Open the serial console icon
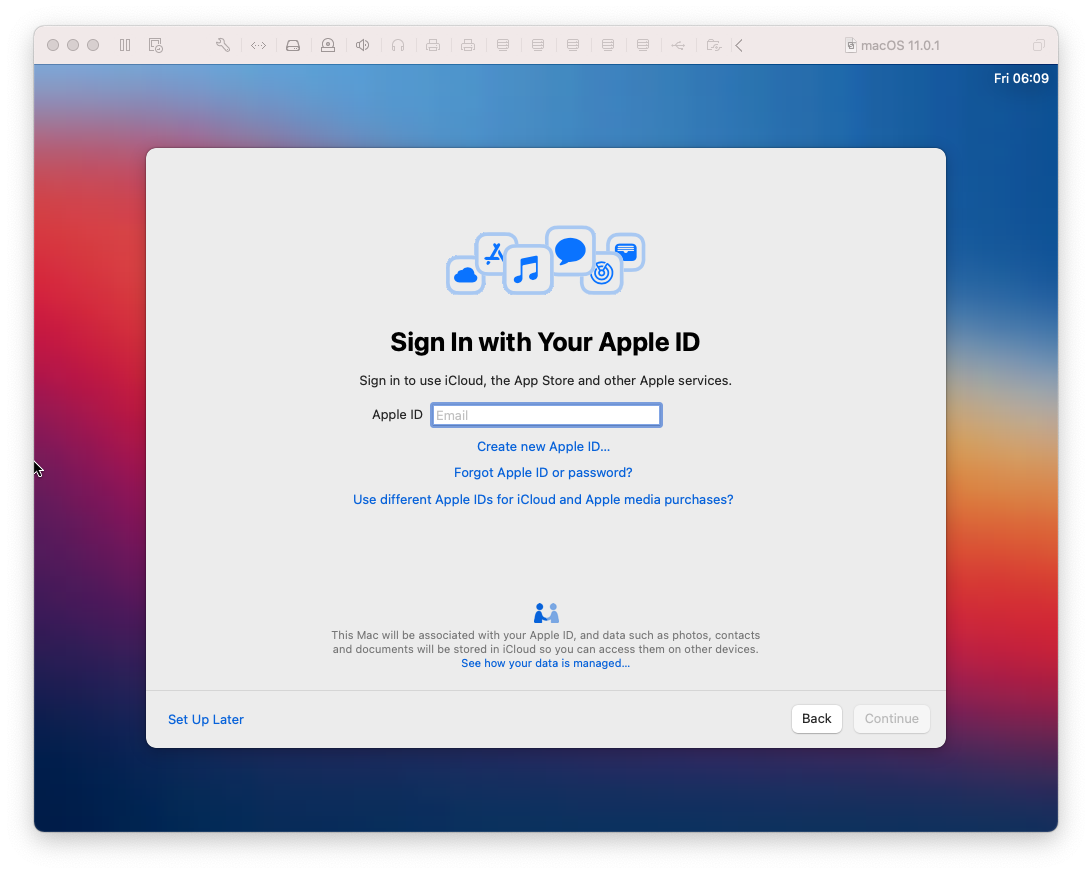 (x=258, y=45)
